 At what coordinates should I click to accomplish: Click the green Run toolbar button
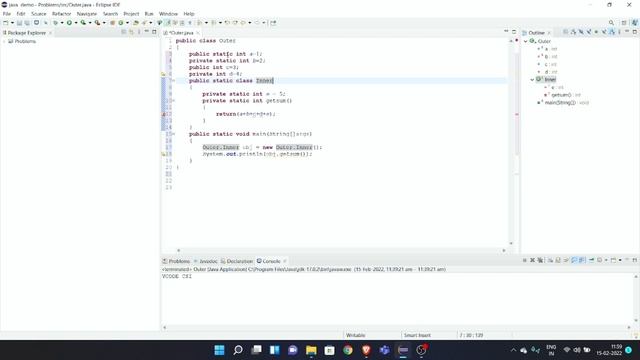pyautogui.click(x=69, y=23)
